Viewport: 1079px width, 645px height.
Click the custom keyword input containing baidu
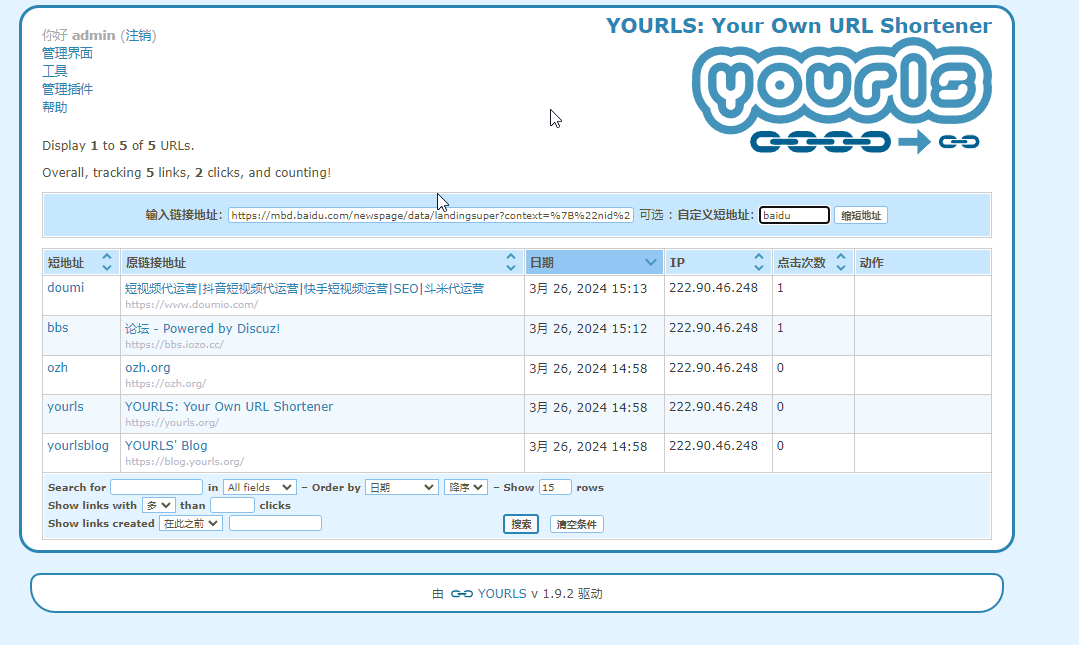click(x=794, y=215)
